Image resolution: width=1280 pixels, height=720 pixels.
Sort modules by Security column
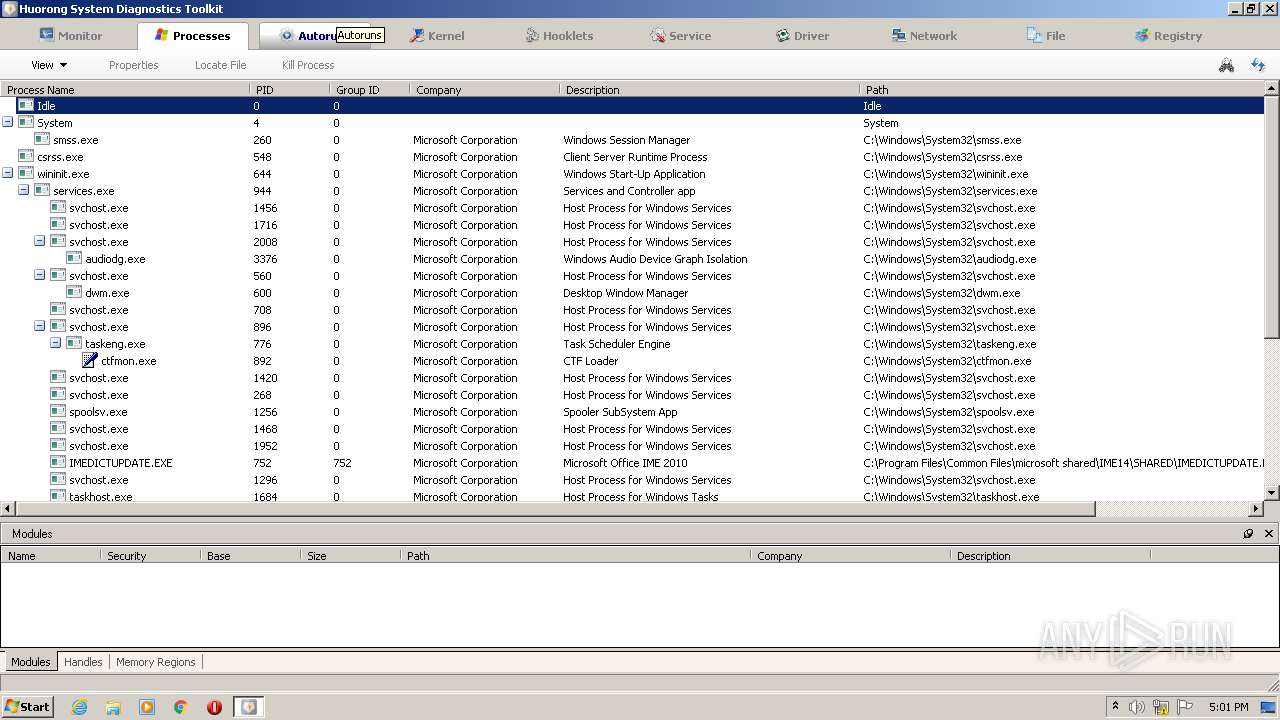tap(150, 556)
